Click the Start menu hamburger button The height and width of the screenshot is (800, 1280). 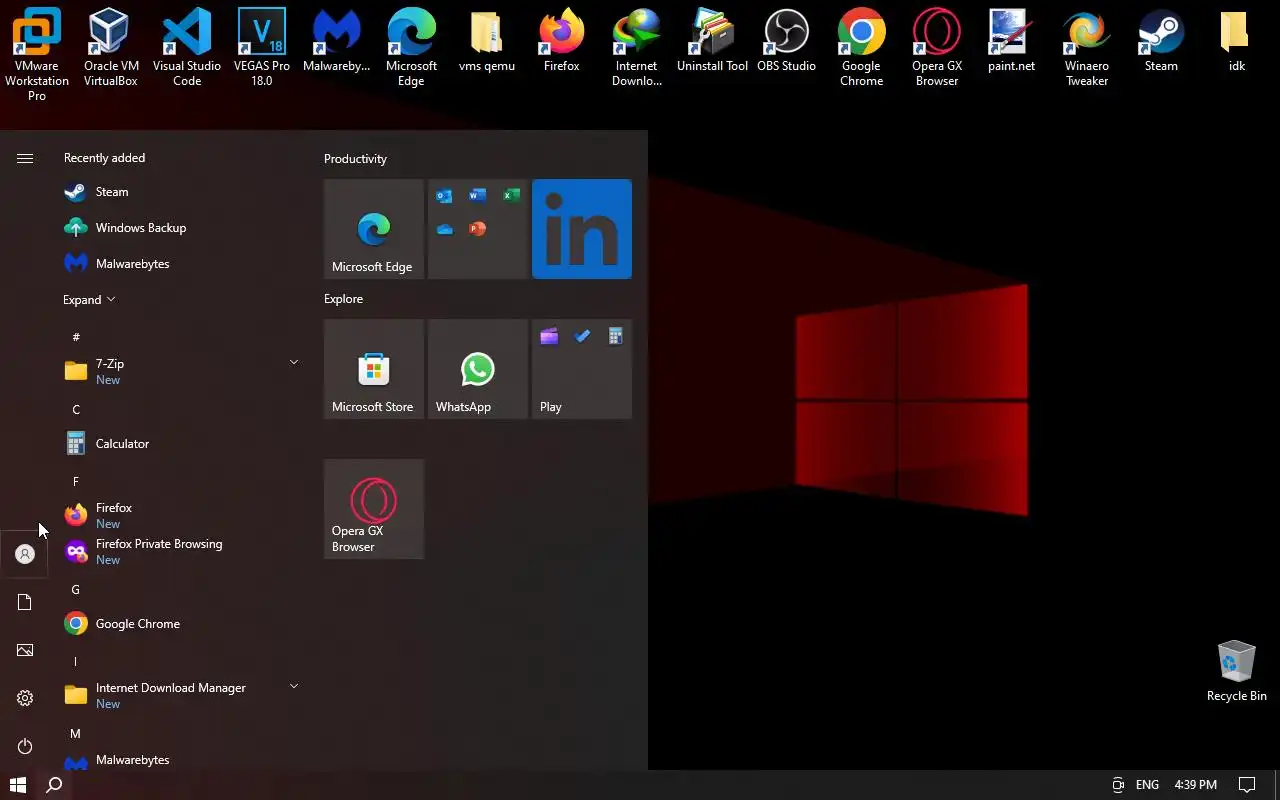[x=25, y=158]
